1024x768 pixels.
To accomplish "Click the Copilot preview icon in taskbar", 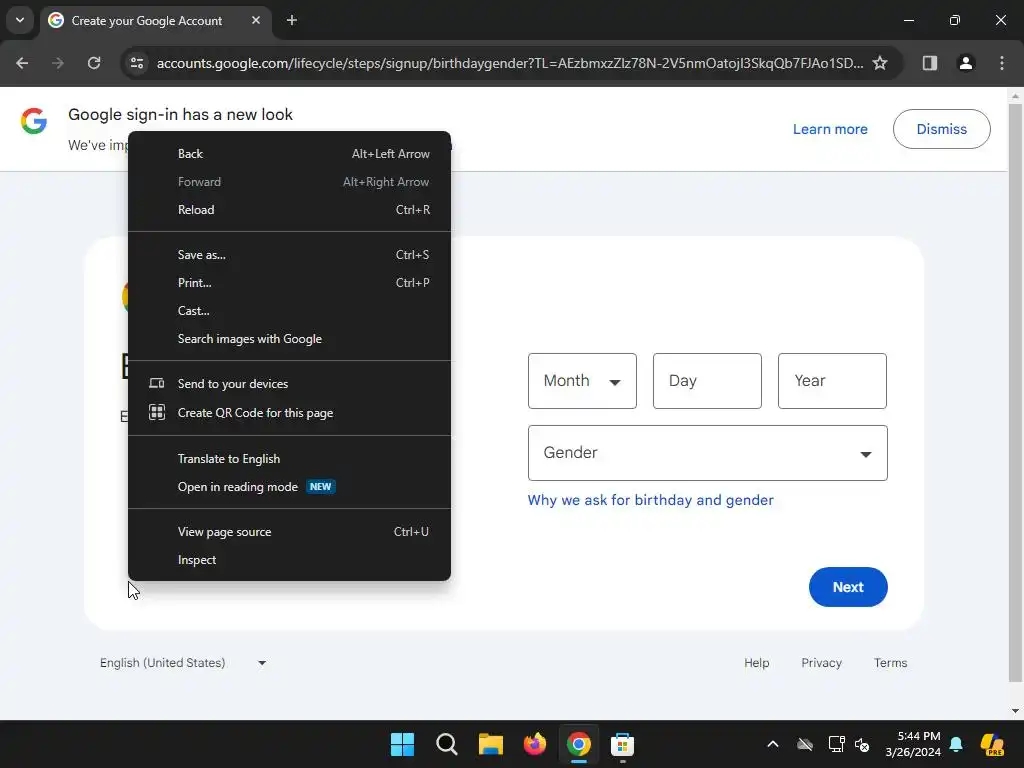I will (992, 744).
